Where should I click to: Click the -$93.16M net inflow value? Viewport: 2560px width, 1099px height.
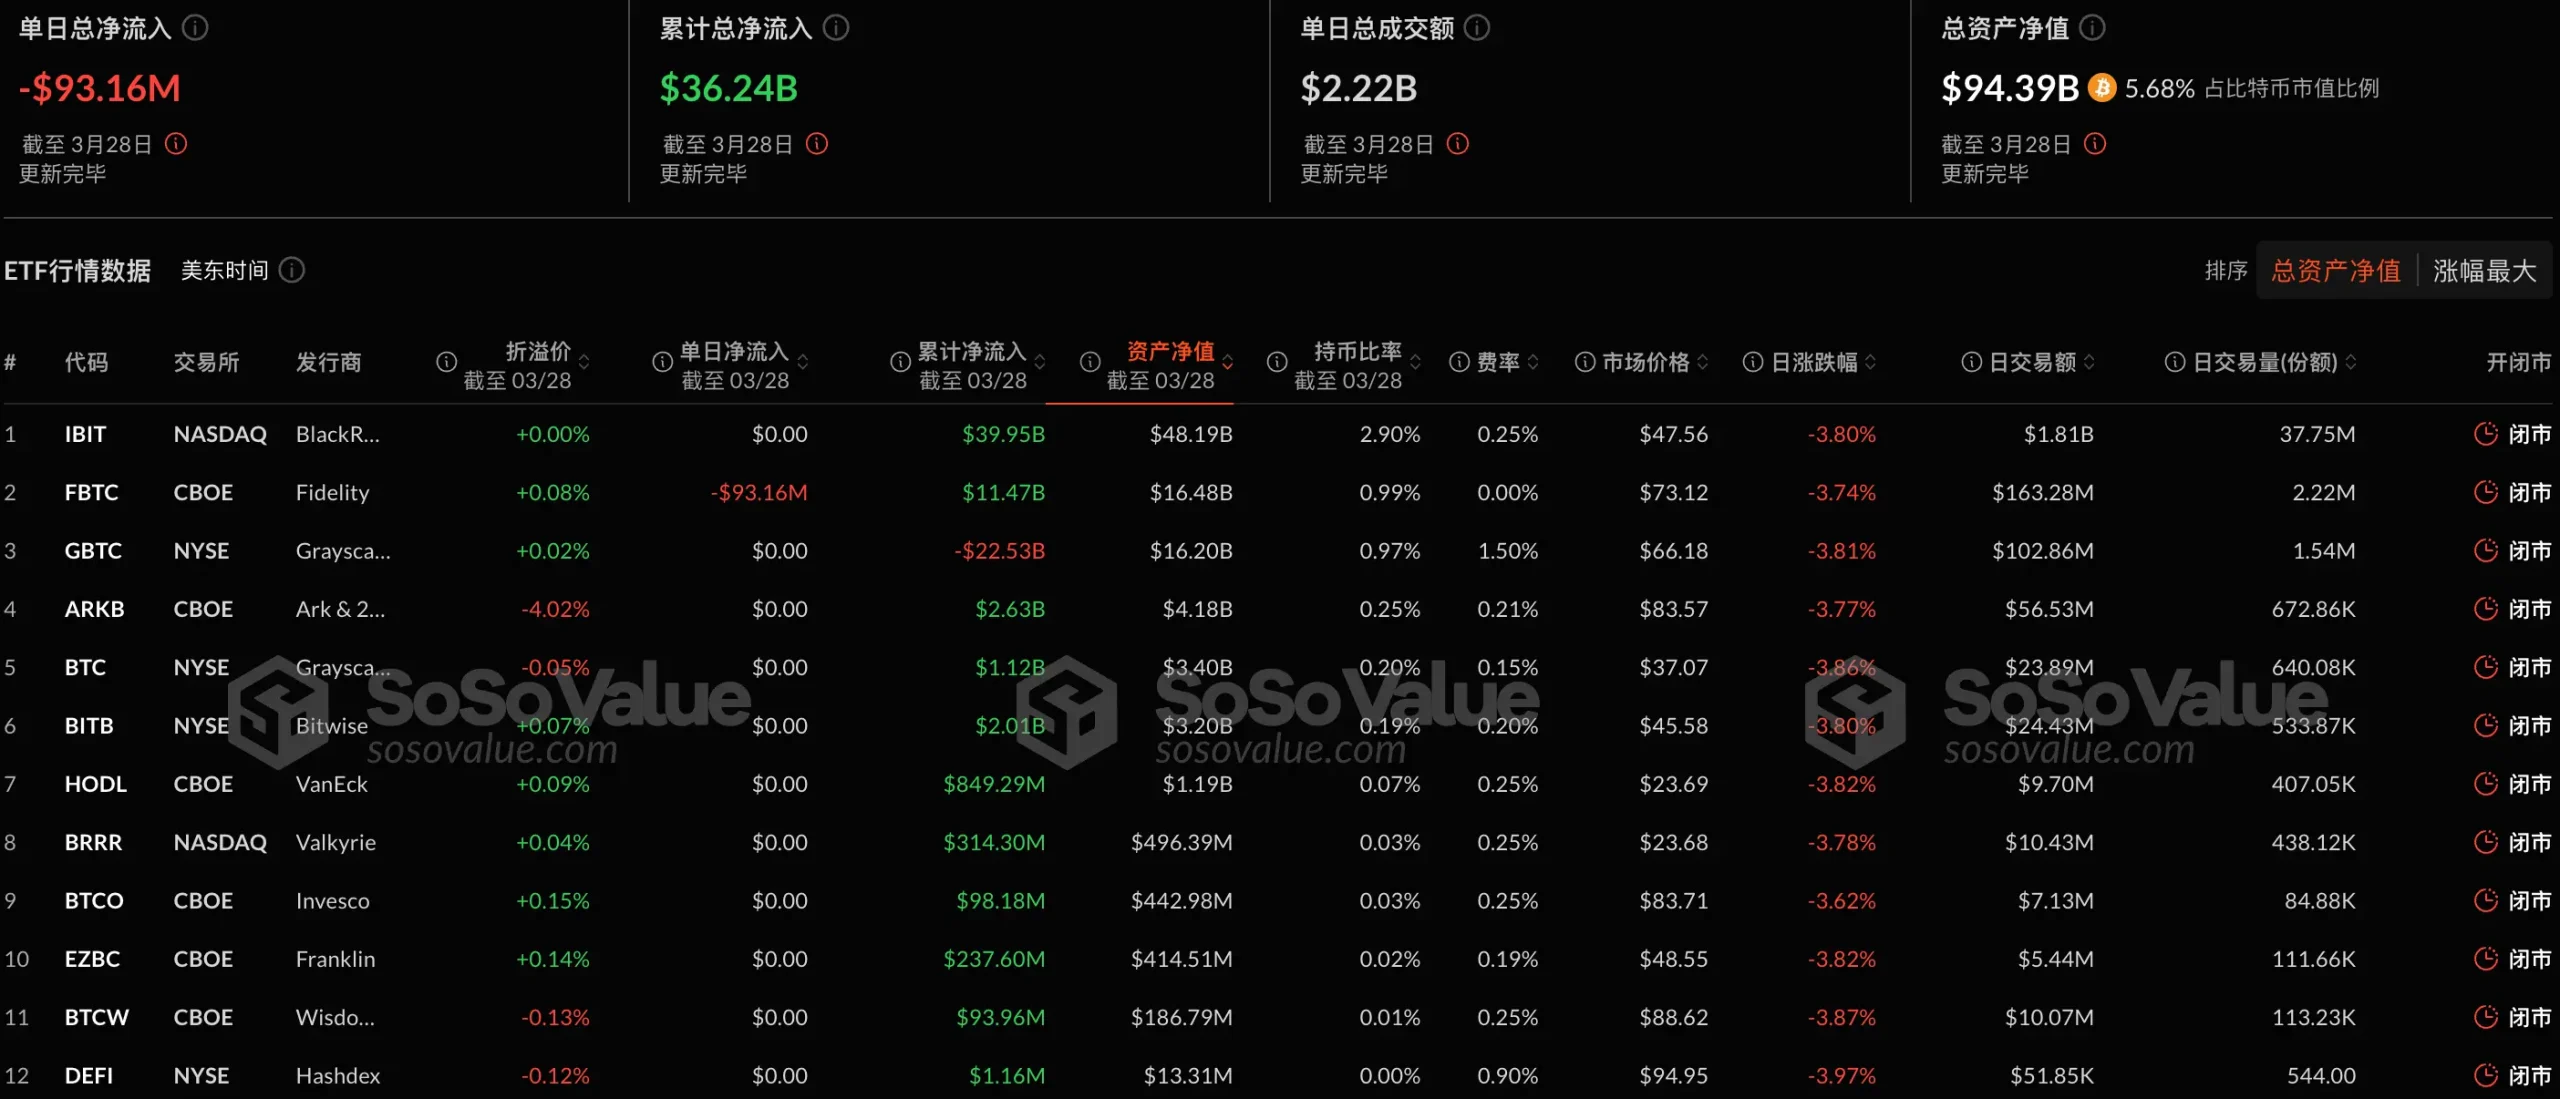[758, 492]
